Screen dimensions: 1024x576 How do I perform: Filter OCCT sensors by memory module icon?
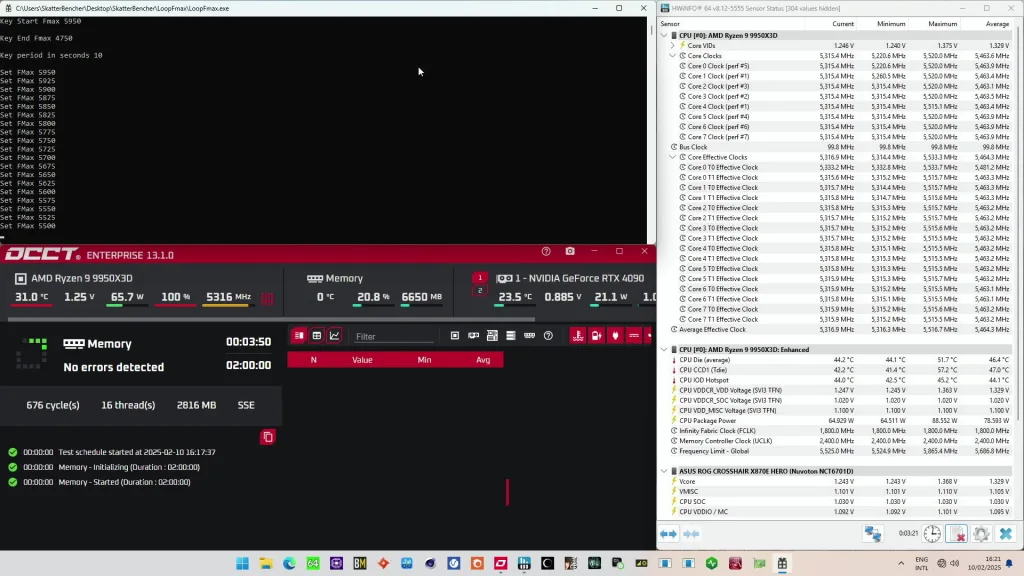point(530,336)
